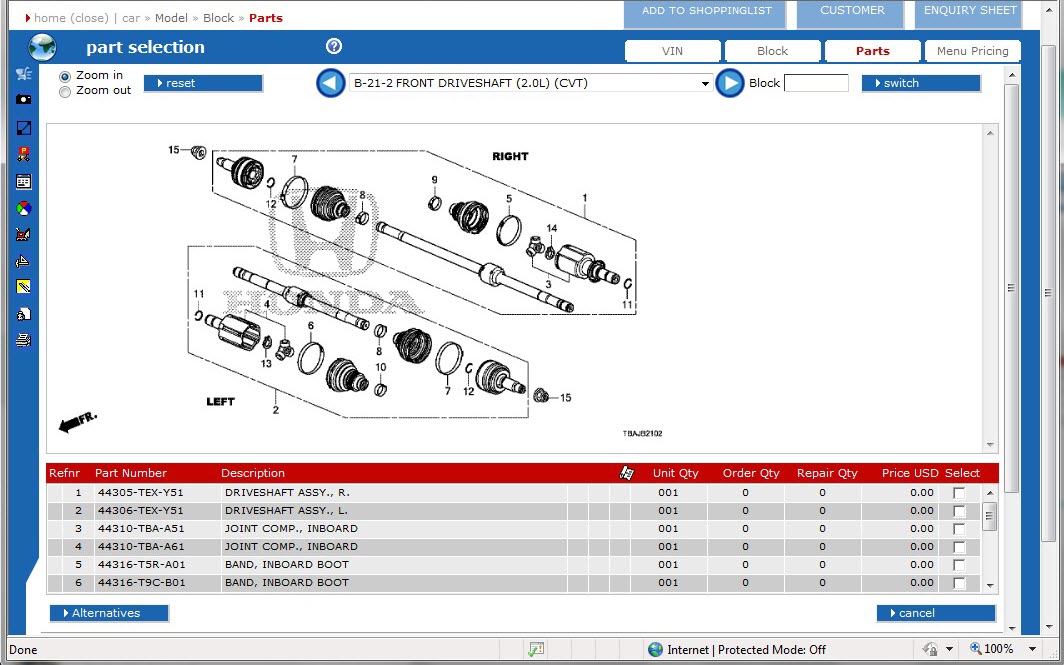Click the RGB color circle sidebar icon
The height and width of the screenshot is (665, 1064).
(23, 208)
